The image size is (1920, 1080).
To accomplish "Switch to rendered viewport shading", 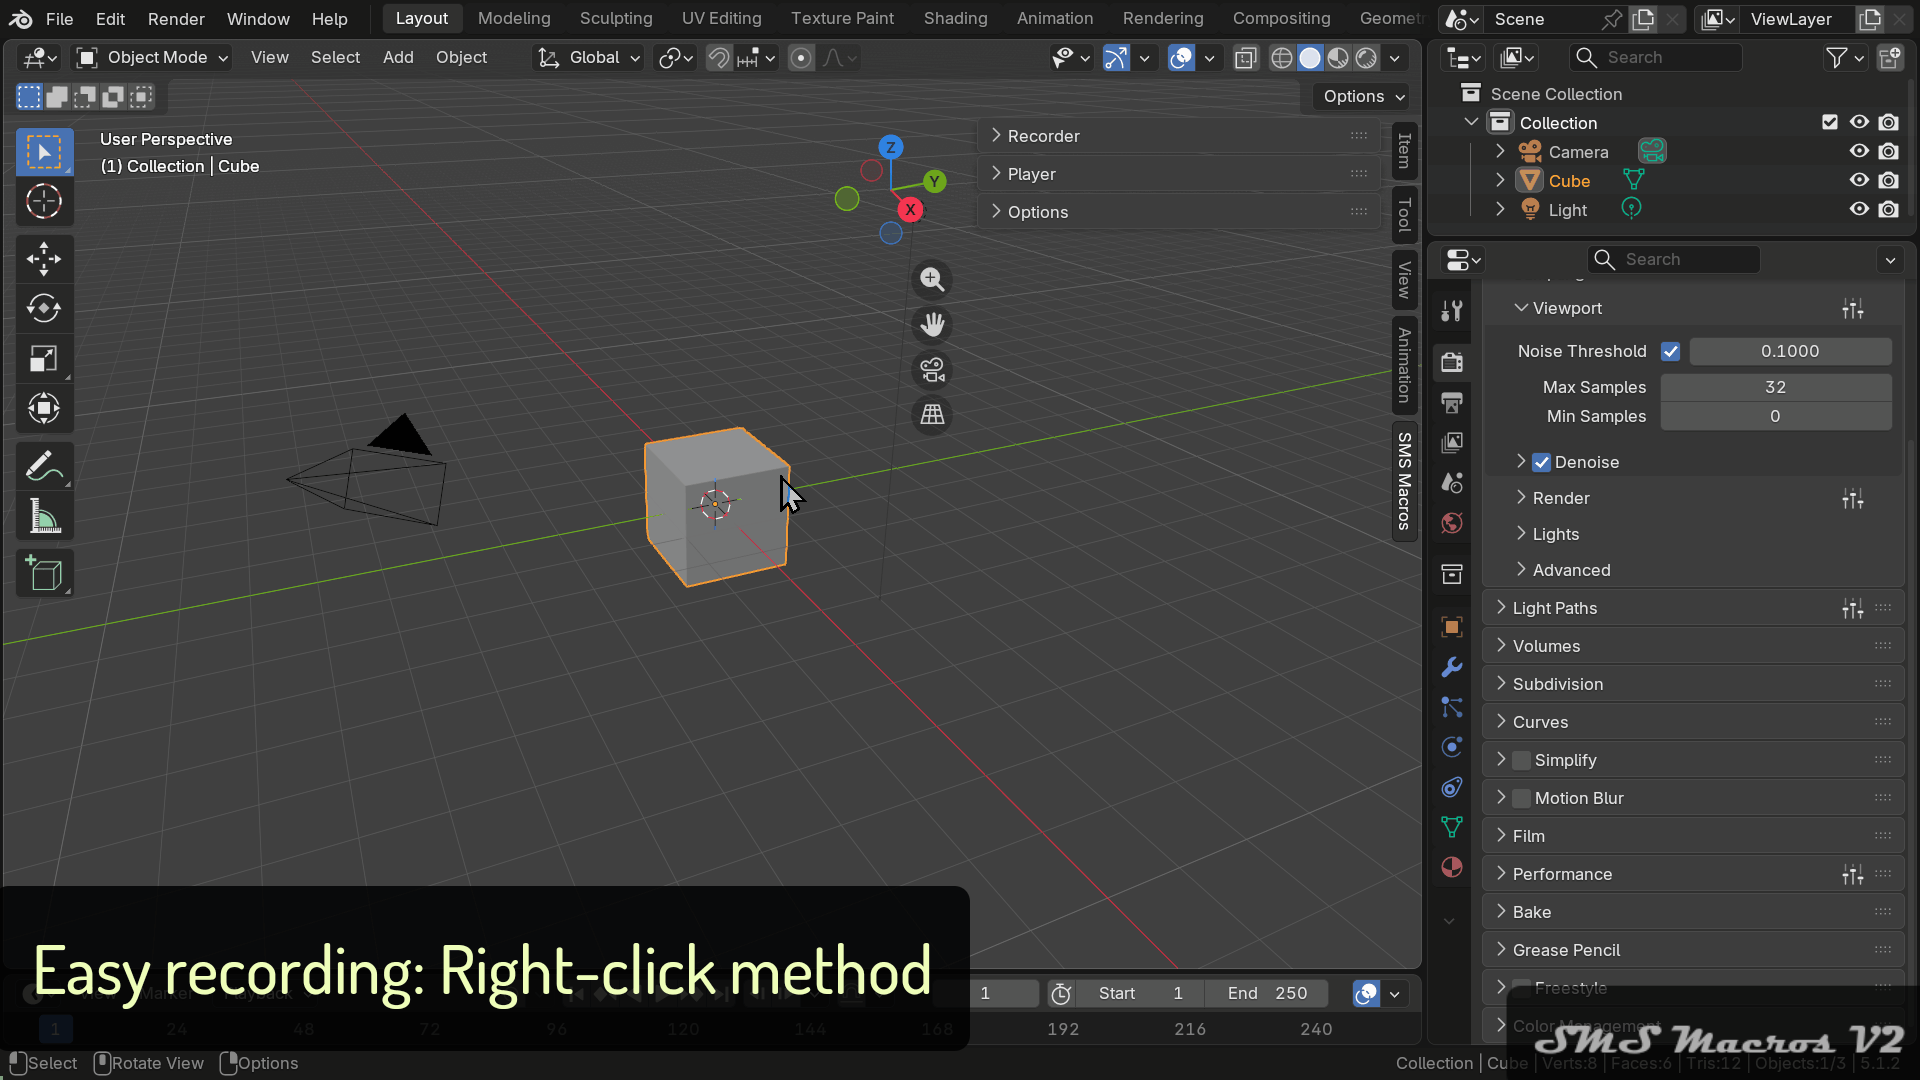I will click(1366, 58).
